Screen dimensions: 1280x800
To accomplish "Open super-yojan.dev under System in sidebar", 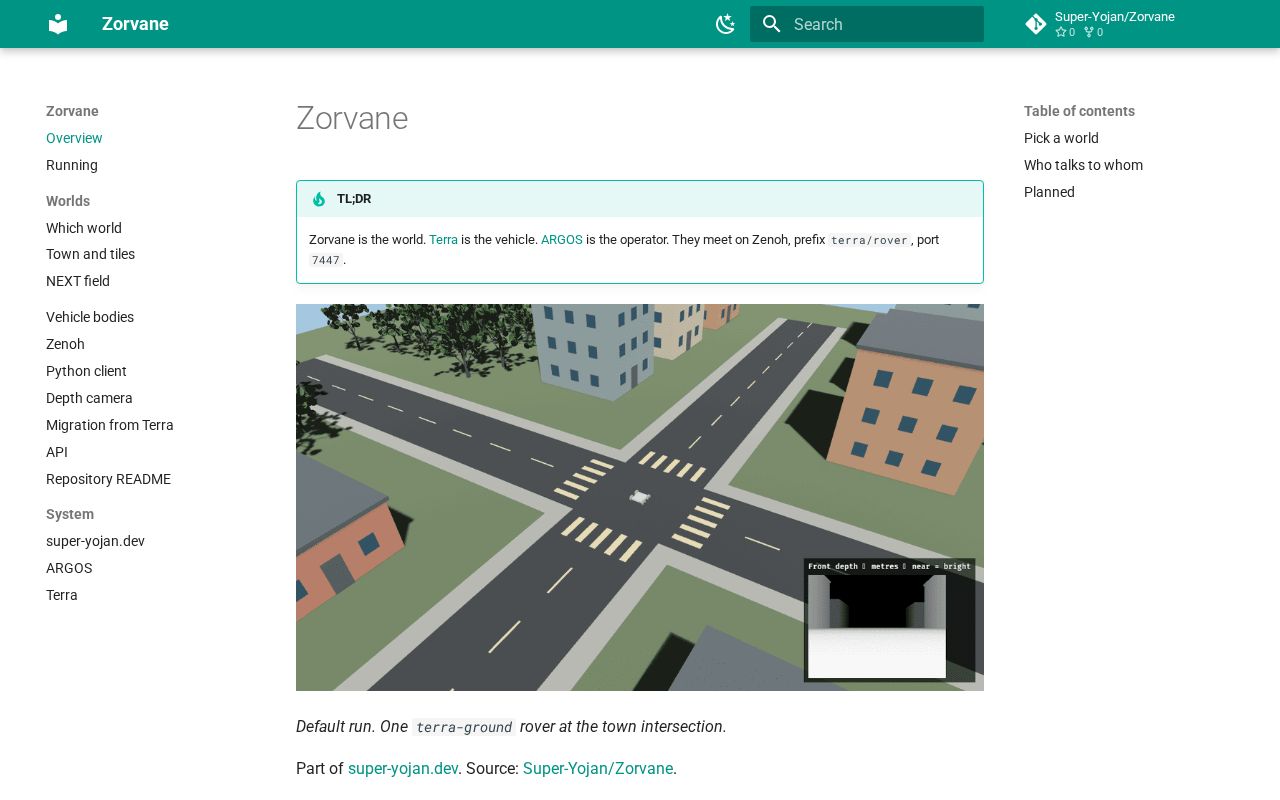I will (x=95, y=541).
